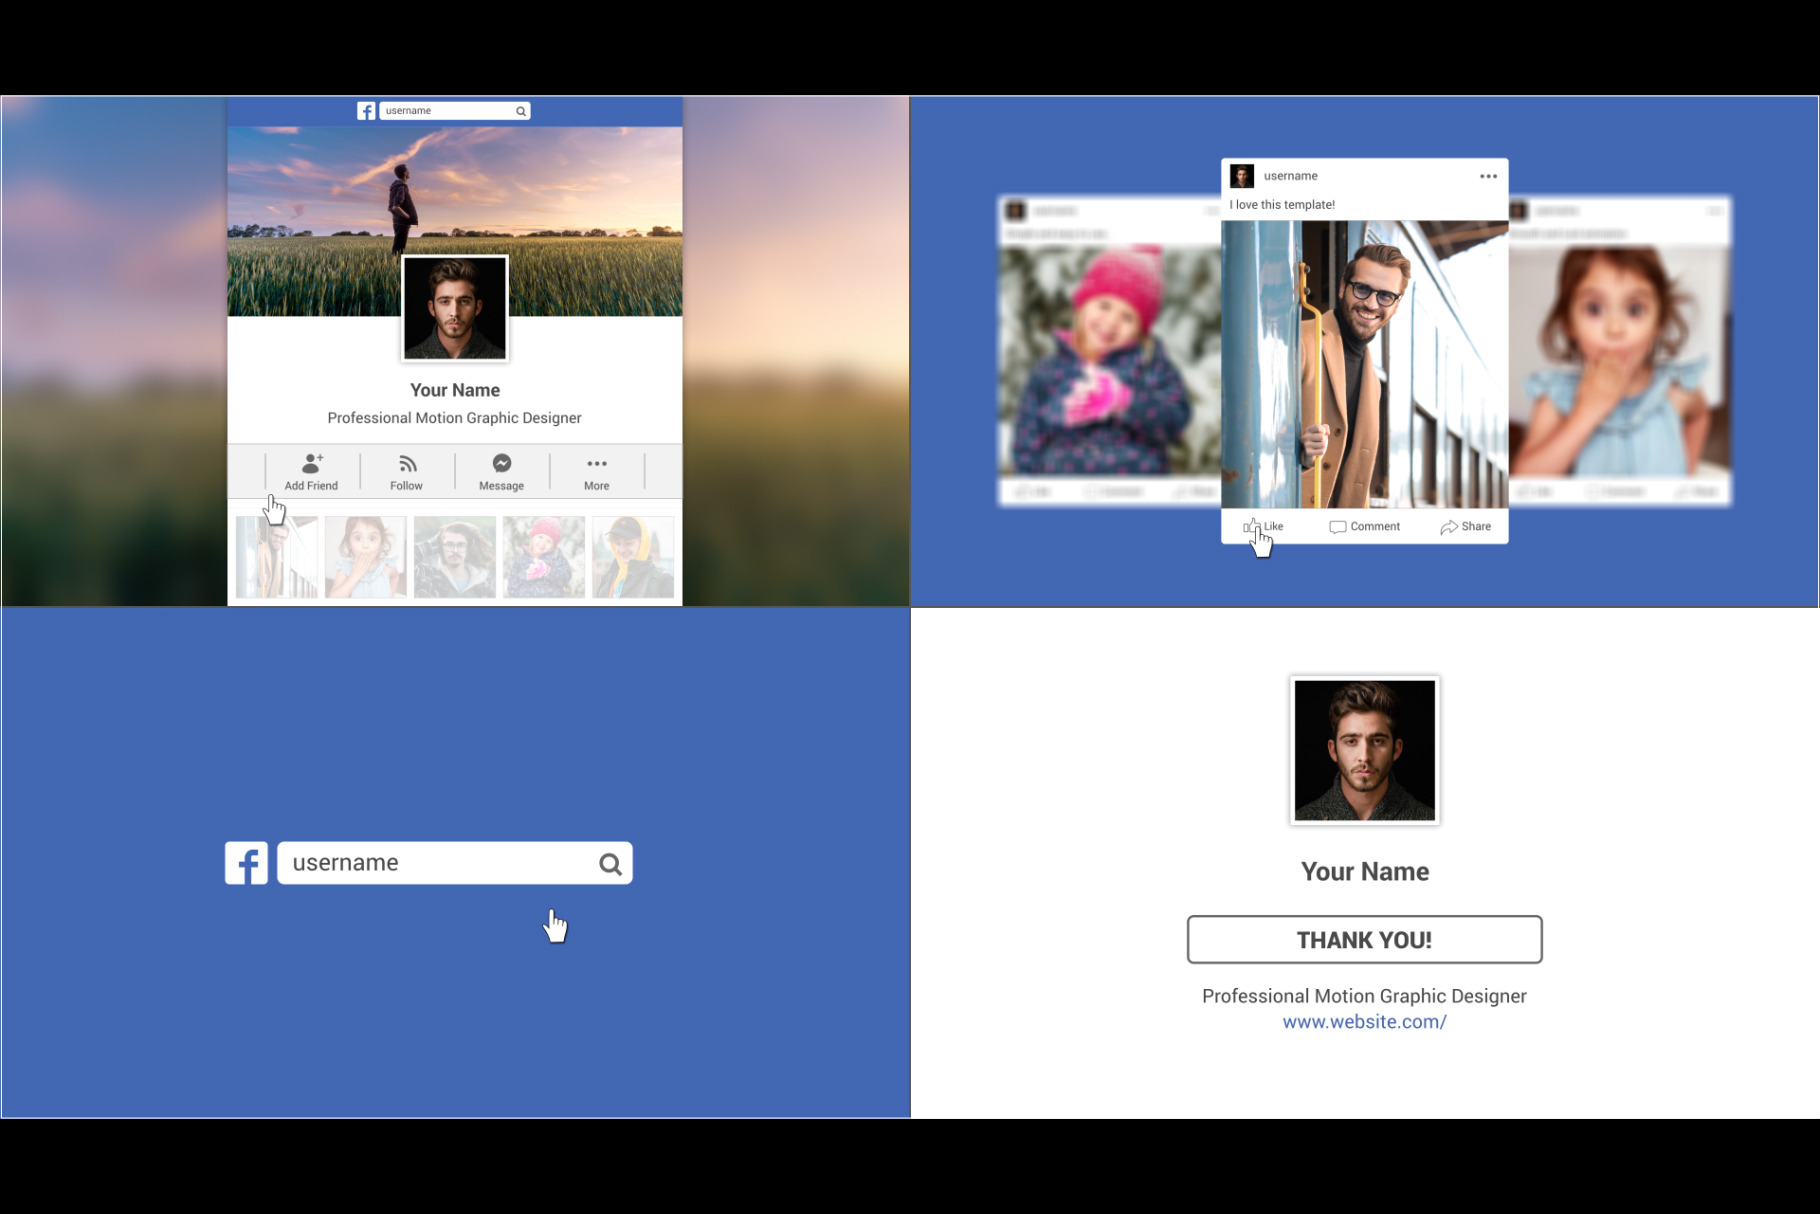Click the Add Friend icon on profile

coord(312,464)
